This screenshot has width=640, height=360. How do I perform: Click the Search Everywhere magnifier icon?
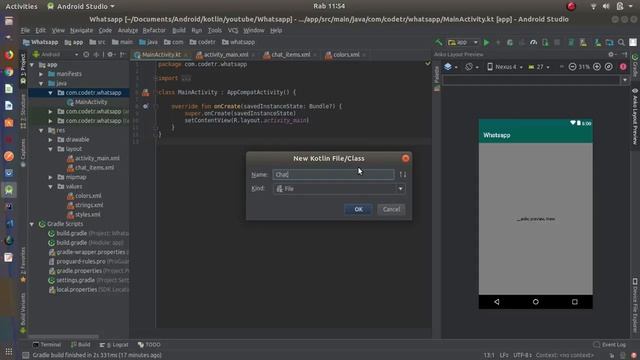pyautogui.click(x=621, y=42)
